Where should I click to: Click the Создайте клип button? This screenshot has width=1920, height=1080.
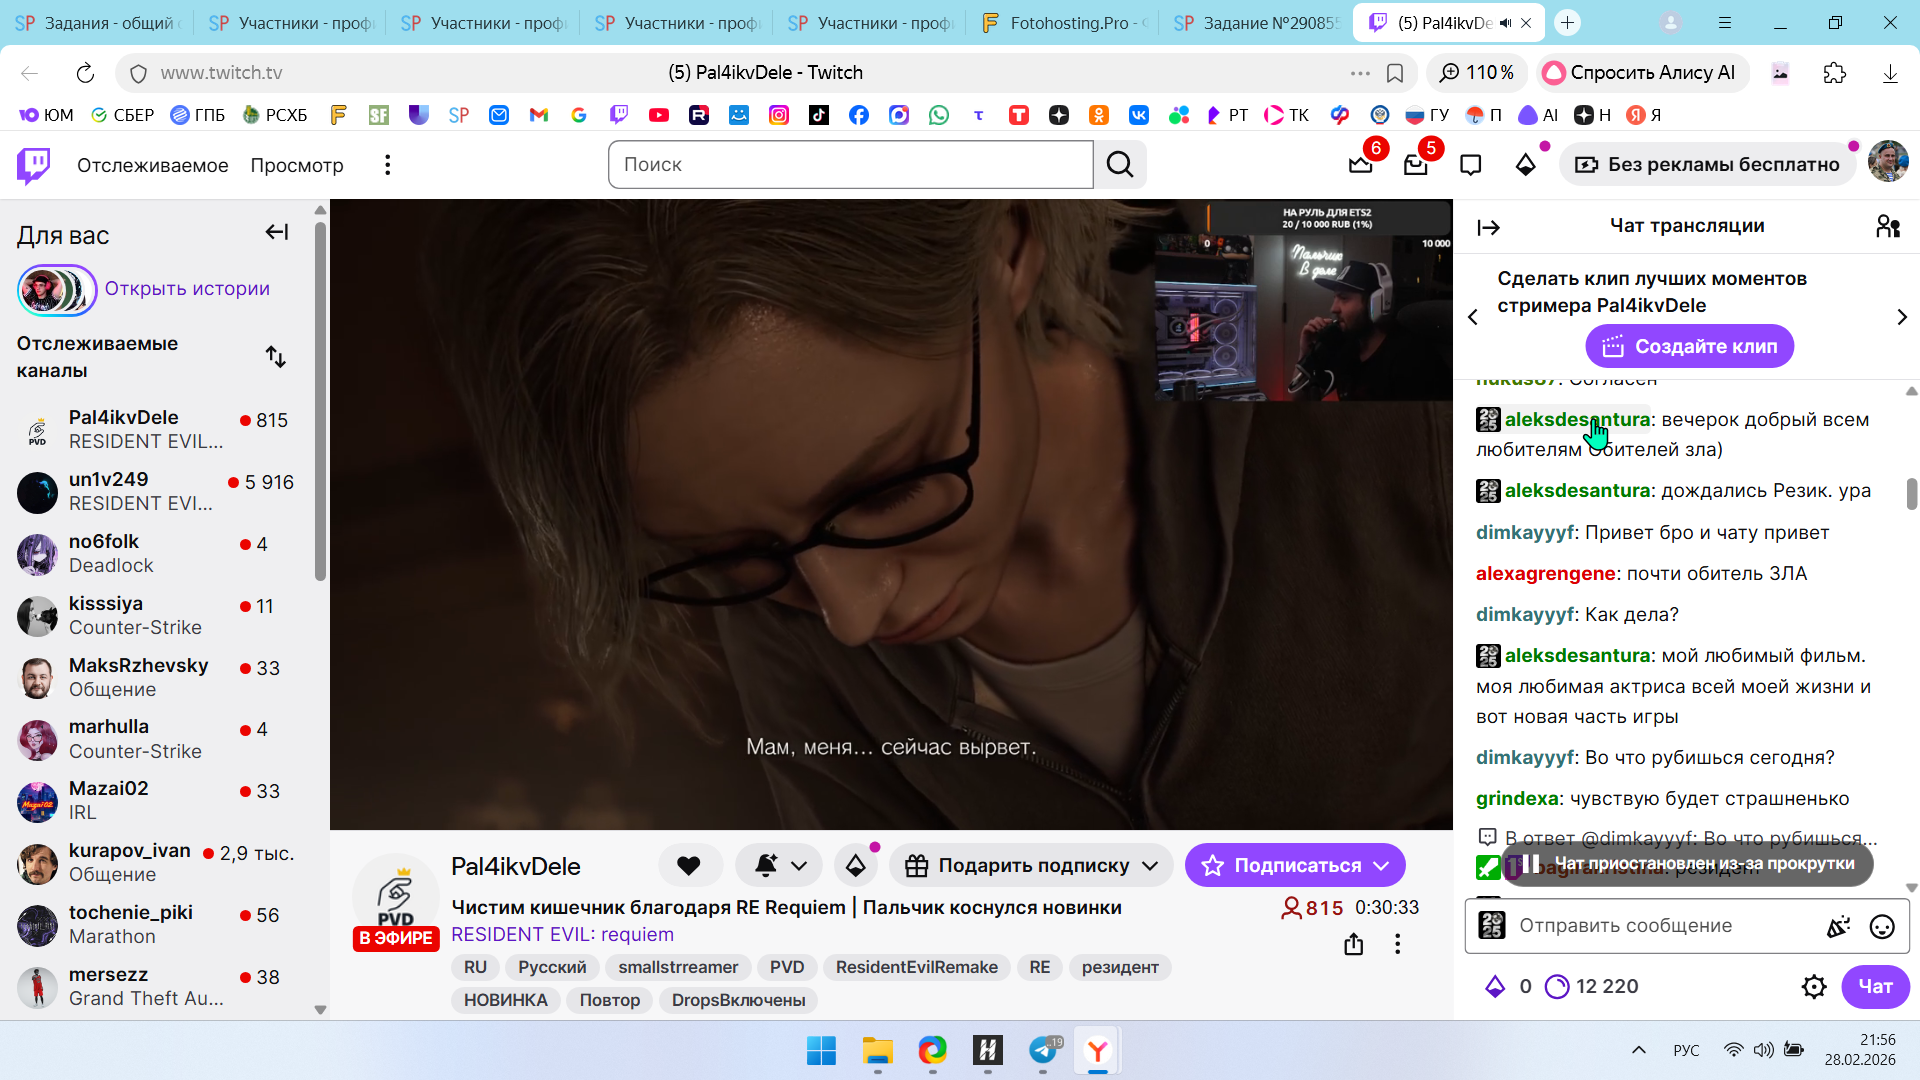pos(1689,347)
